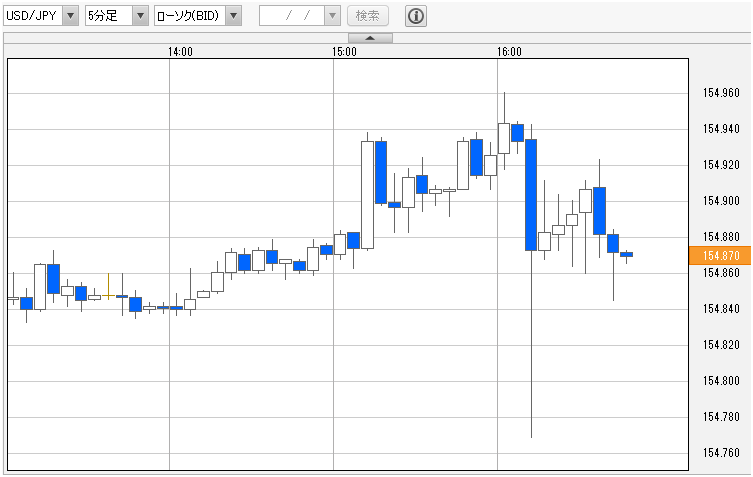Viewport: 753px width, 477px height.
Task: Open the information icon
Action: [x=416, y=16]
